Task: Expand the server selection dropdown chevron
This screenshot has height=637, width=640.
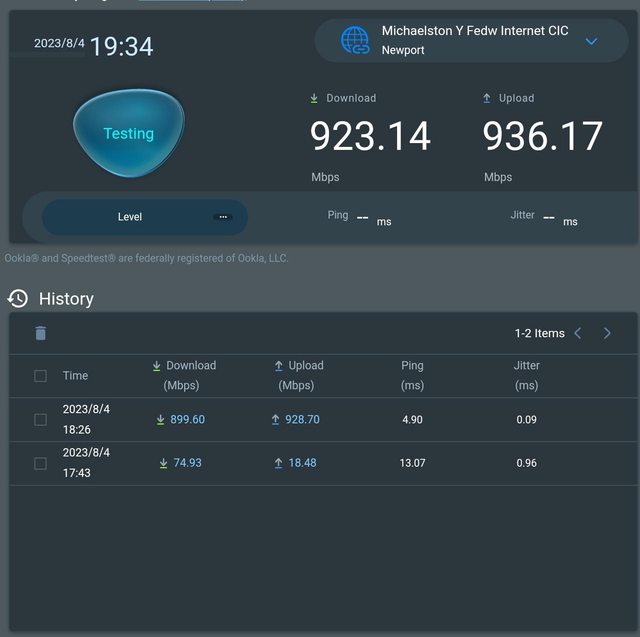Action: tap(591, 41)
